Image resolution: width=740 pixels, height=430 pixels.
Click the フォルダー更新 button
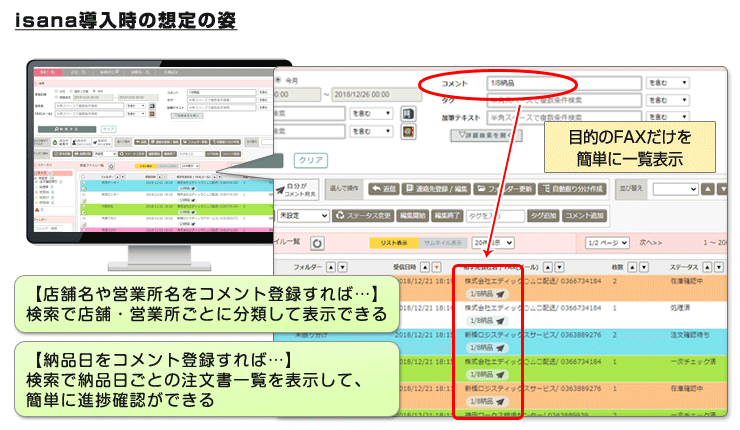point(504,189)
